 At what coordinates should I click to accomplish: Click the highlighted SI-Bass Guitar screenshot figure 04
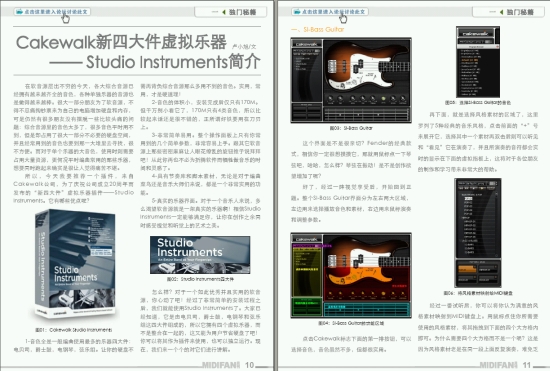[x=351, y=276]
